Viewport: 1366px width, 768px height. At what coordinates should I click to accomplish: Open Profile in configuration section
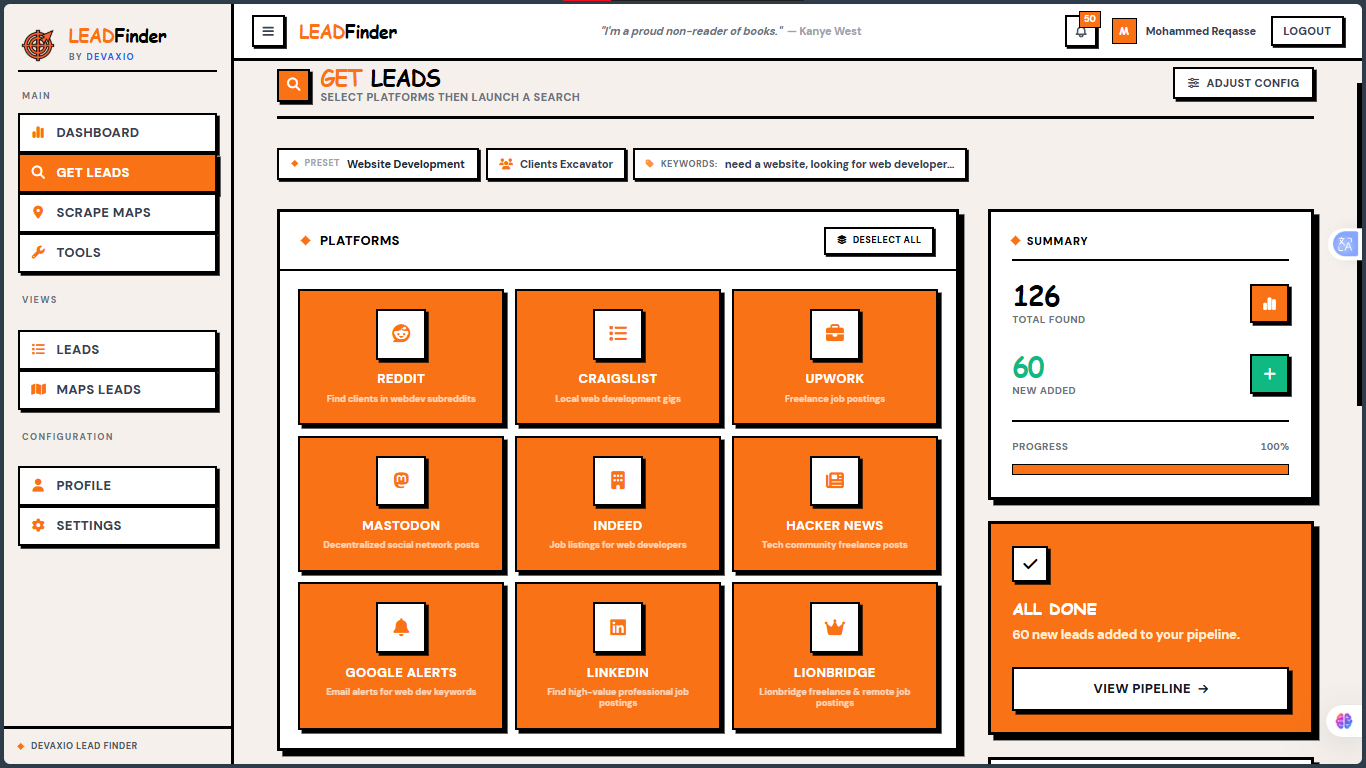(x=117, y=486)
